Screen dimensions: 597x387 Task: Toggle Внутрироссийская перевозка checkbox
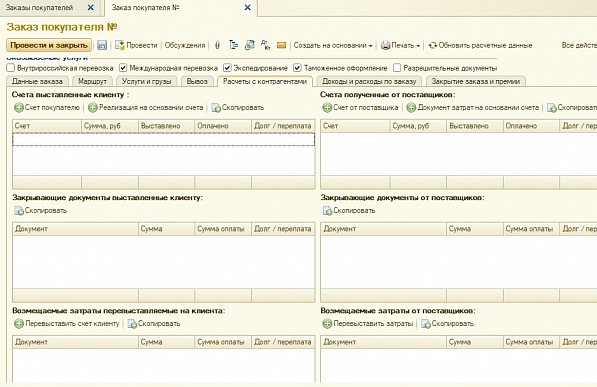click(11, 68)
